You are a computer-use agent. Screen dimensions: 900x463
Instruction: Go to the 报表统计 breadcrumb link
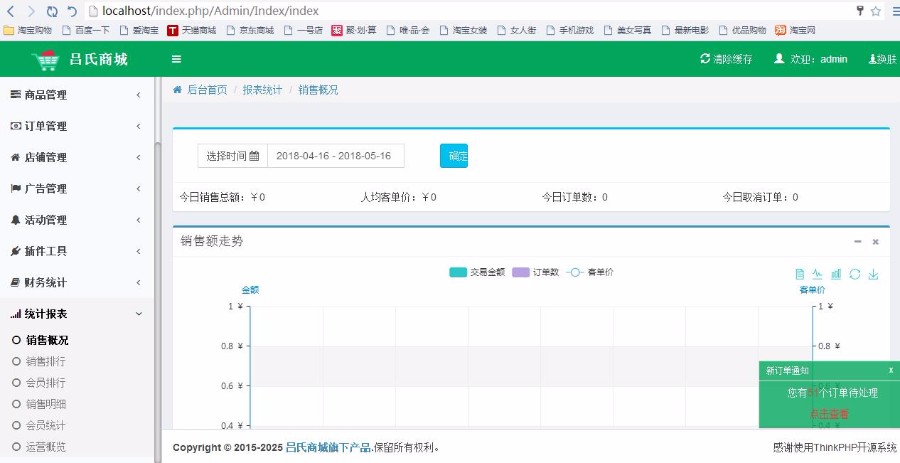coord(262,90)
